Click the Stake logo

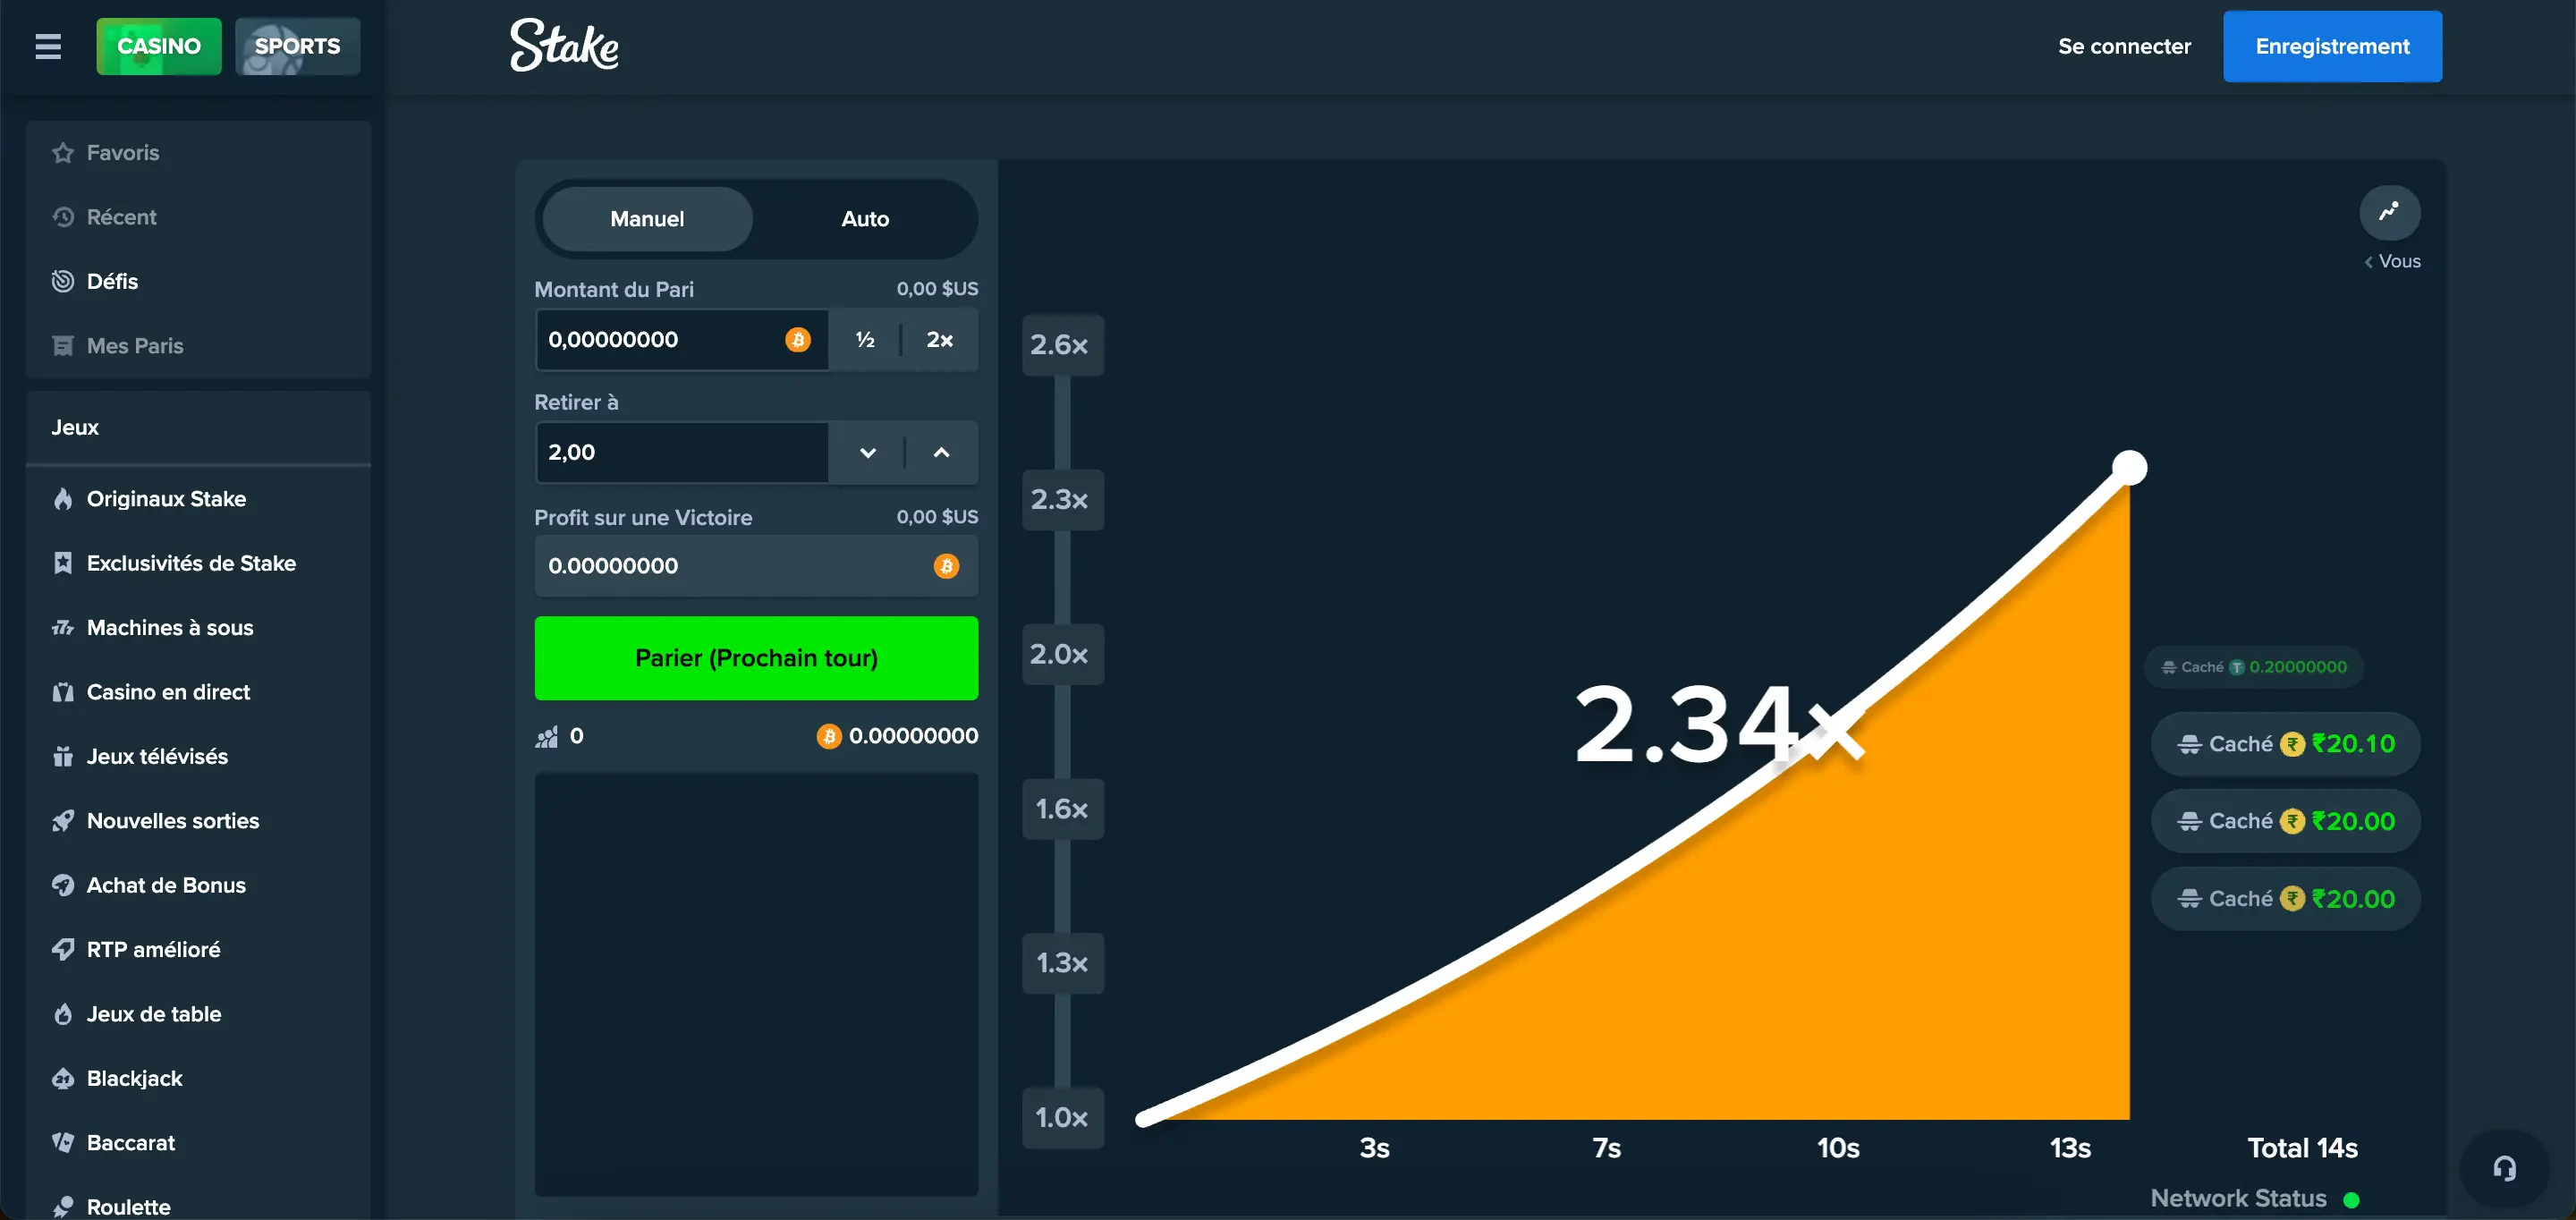[564, 46]
